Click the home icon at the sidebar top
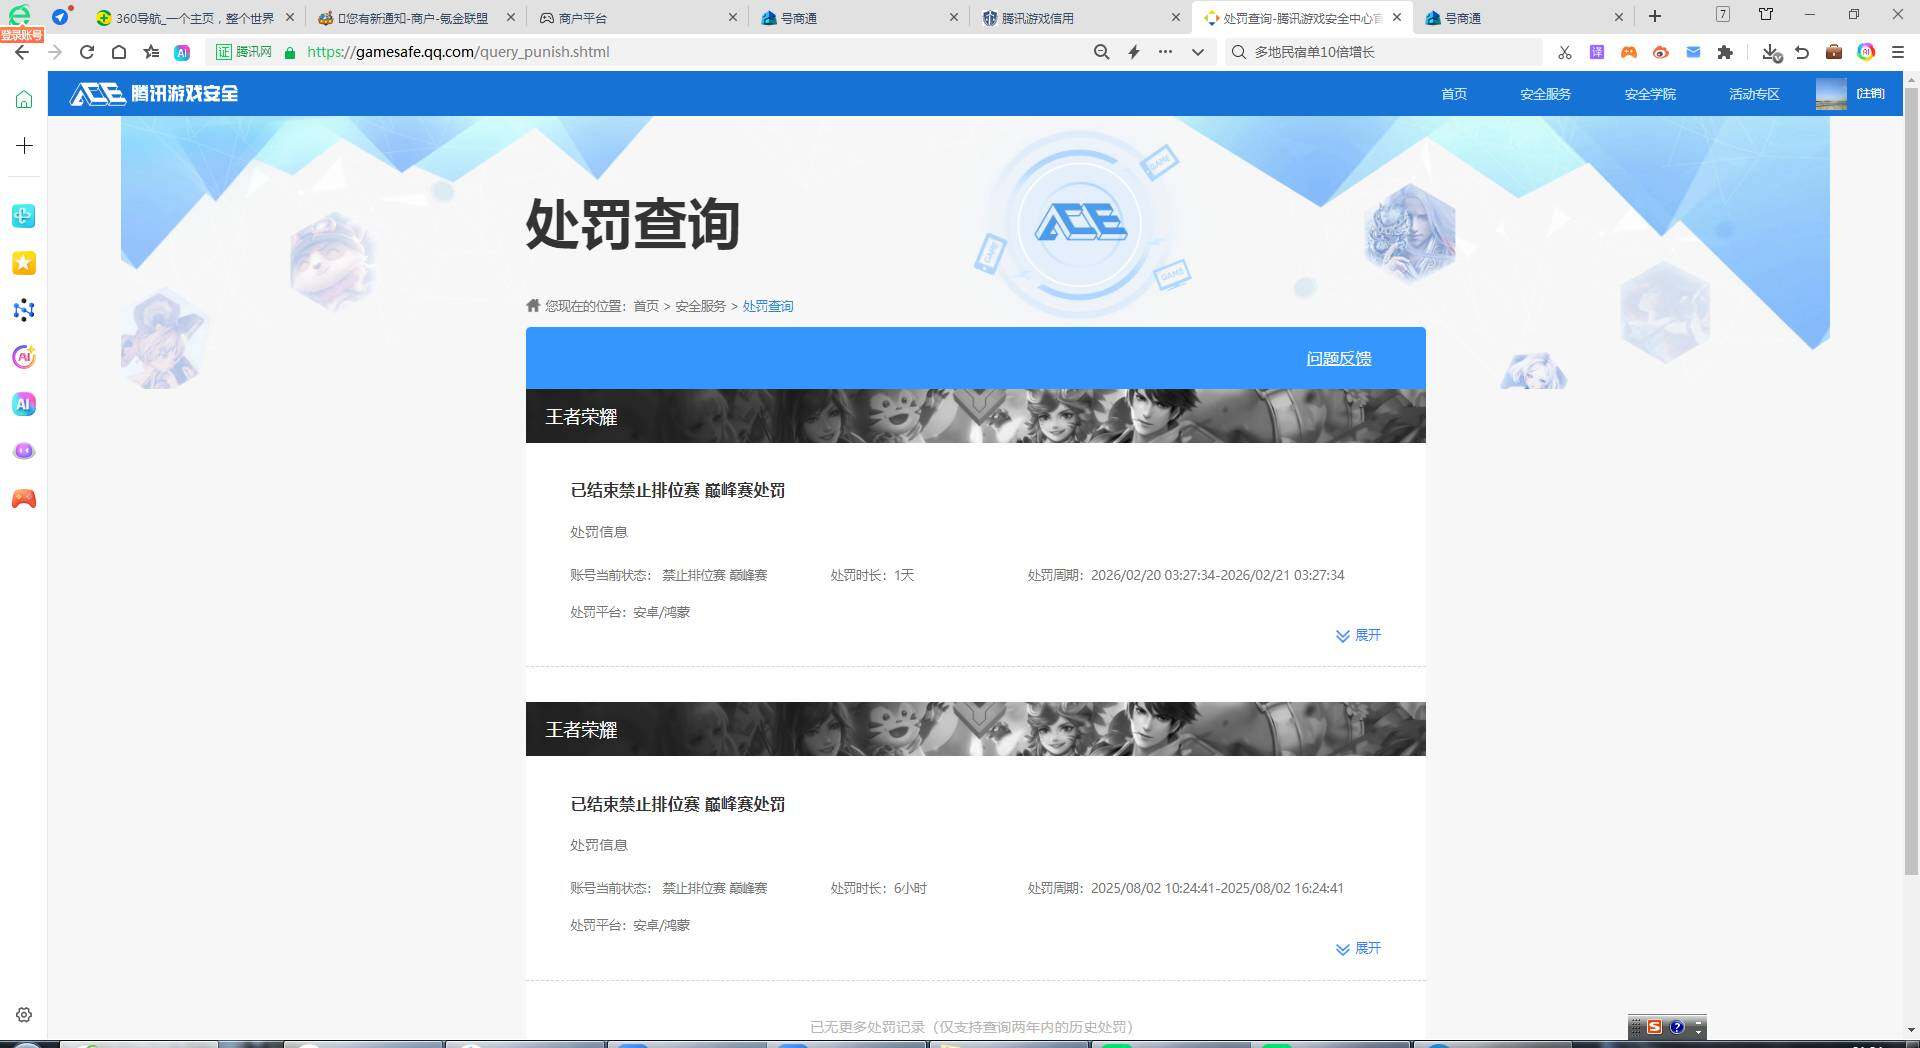 (23, 97)
